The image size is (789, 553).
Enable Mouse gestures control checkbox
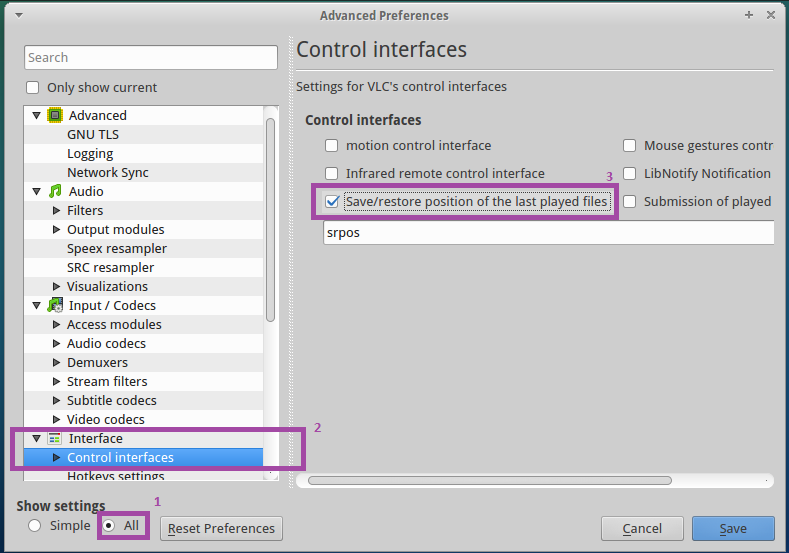tap(629, 145)
